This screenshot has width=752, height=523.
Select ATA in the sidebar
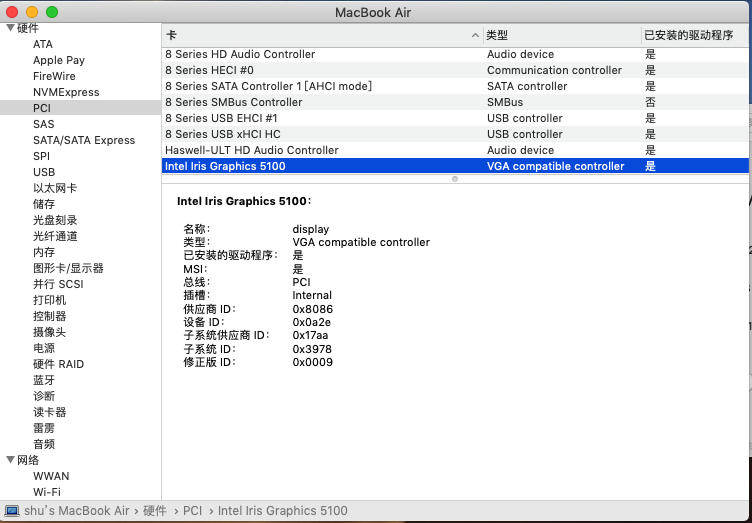pos(43,44)
